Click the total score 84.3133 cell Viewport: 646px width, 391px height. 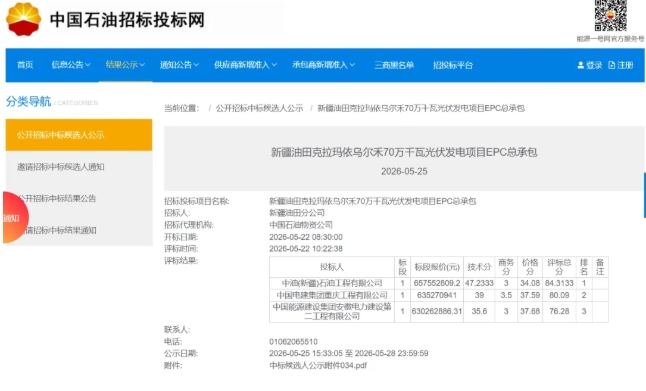click(x=559, y=283)
